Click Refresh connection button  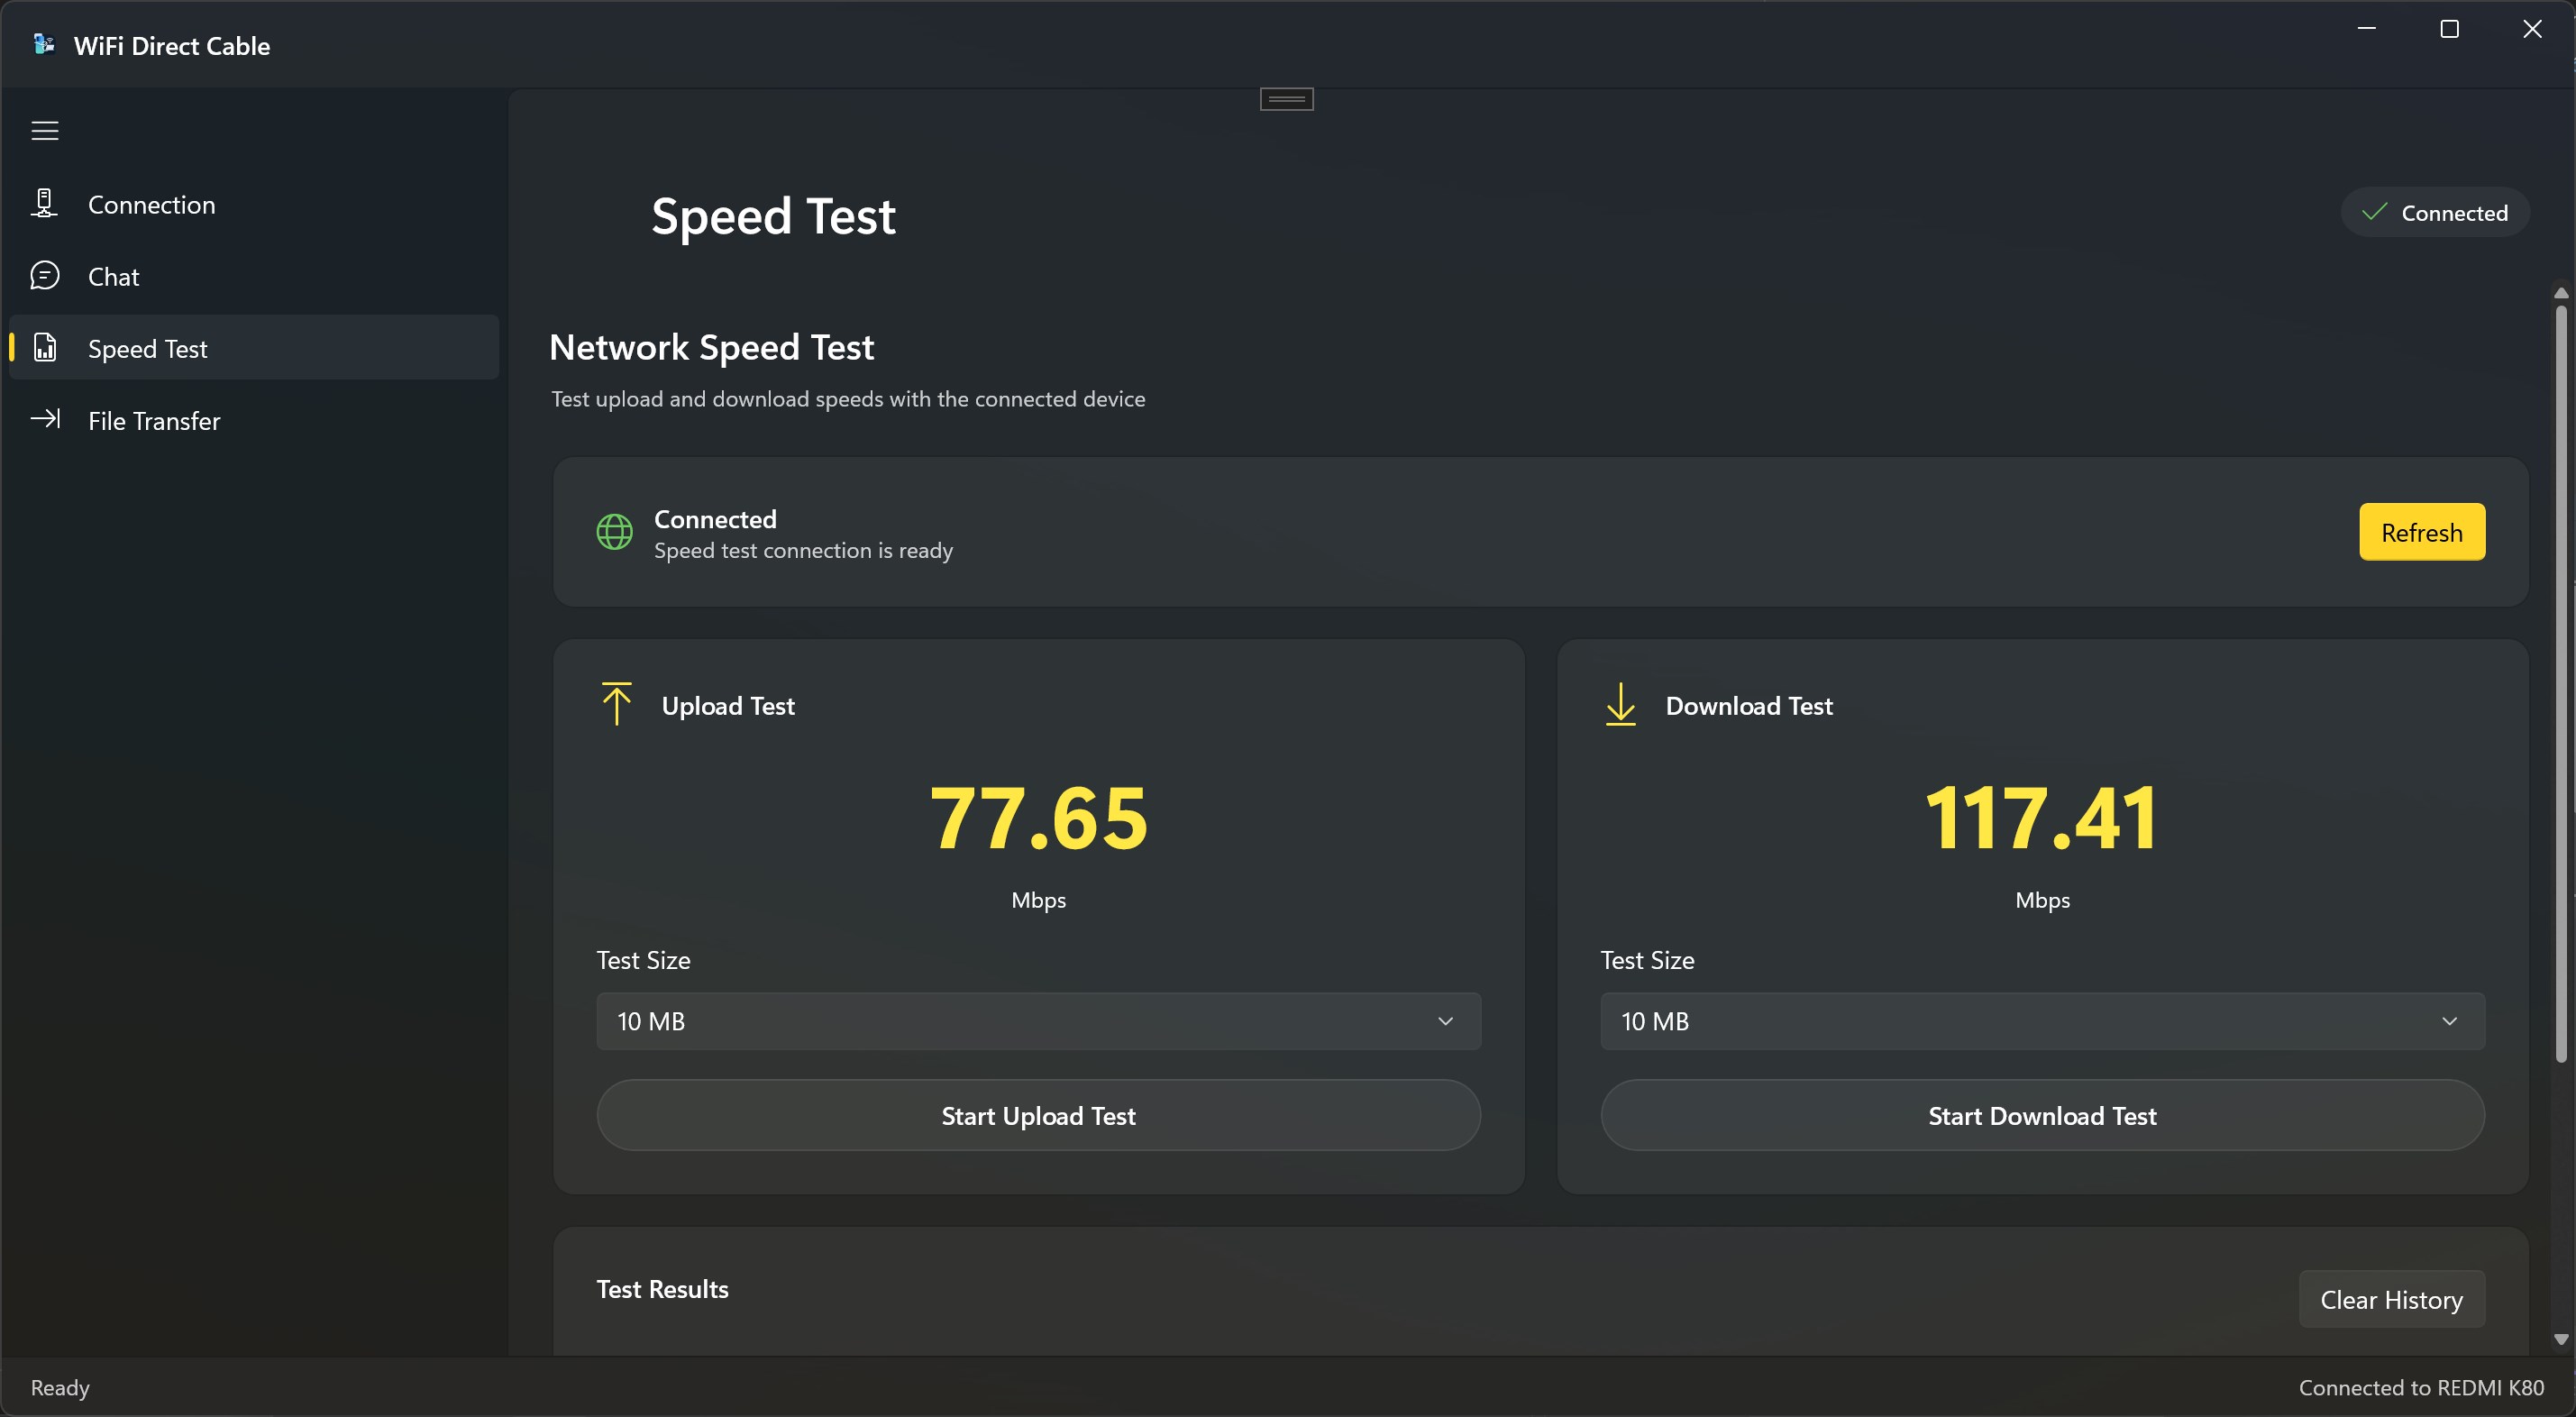tap(2421, 532)
